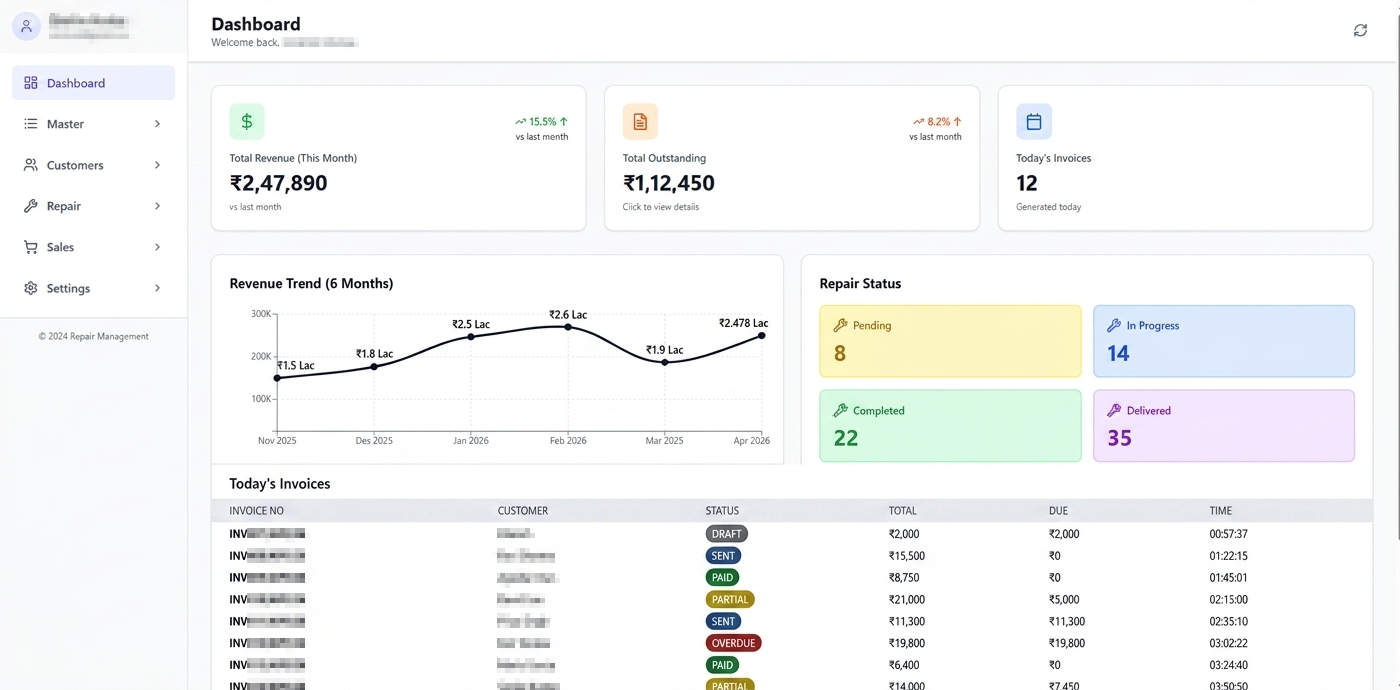Click the 00:57:37 time cell

1228,534
